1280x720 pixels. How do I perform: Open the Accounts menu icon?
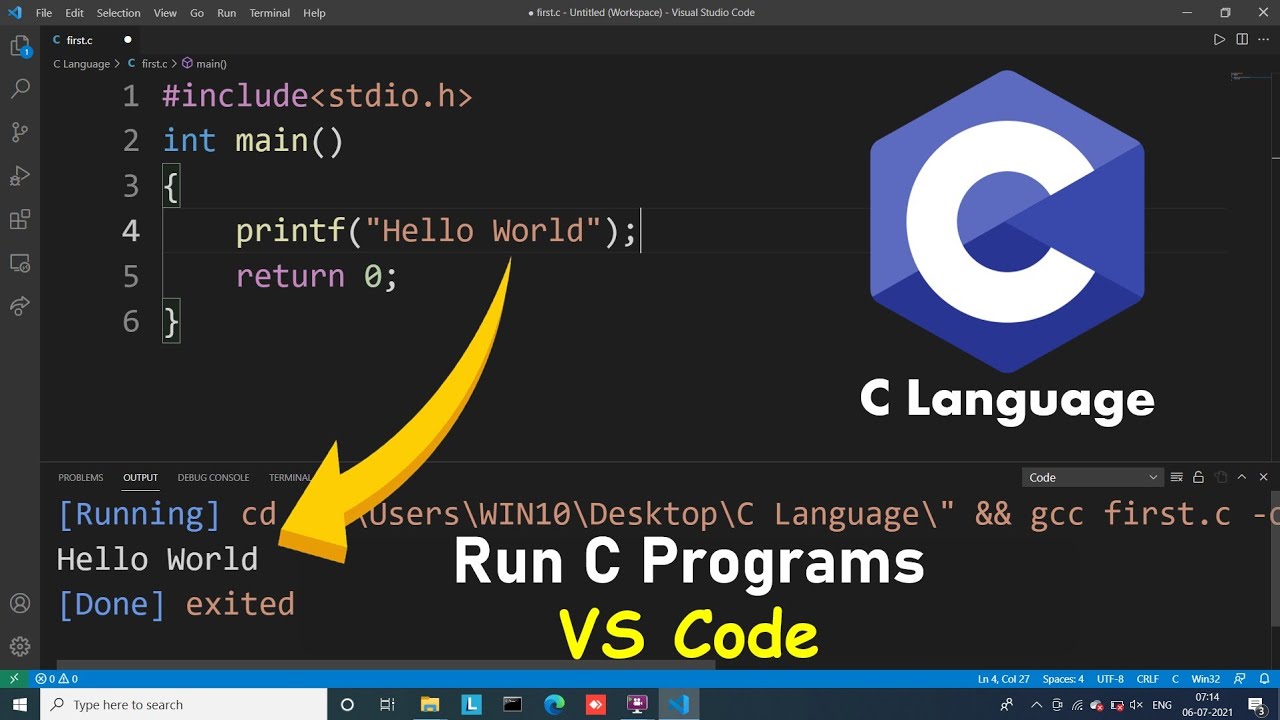pyautogui.click(x=20, y=604)
